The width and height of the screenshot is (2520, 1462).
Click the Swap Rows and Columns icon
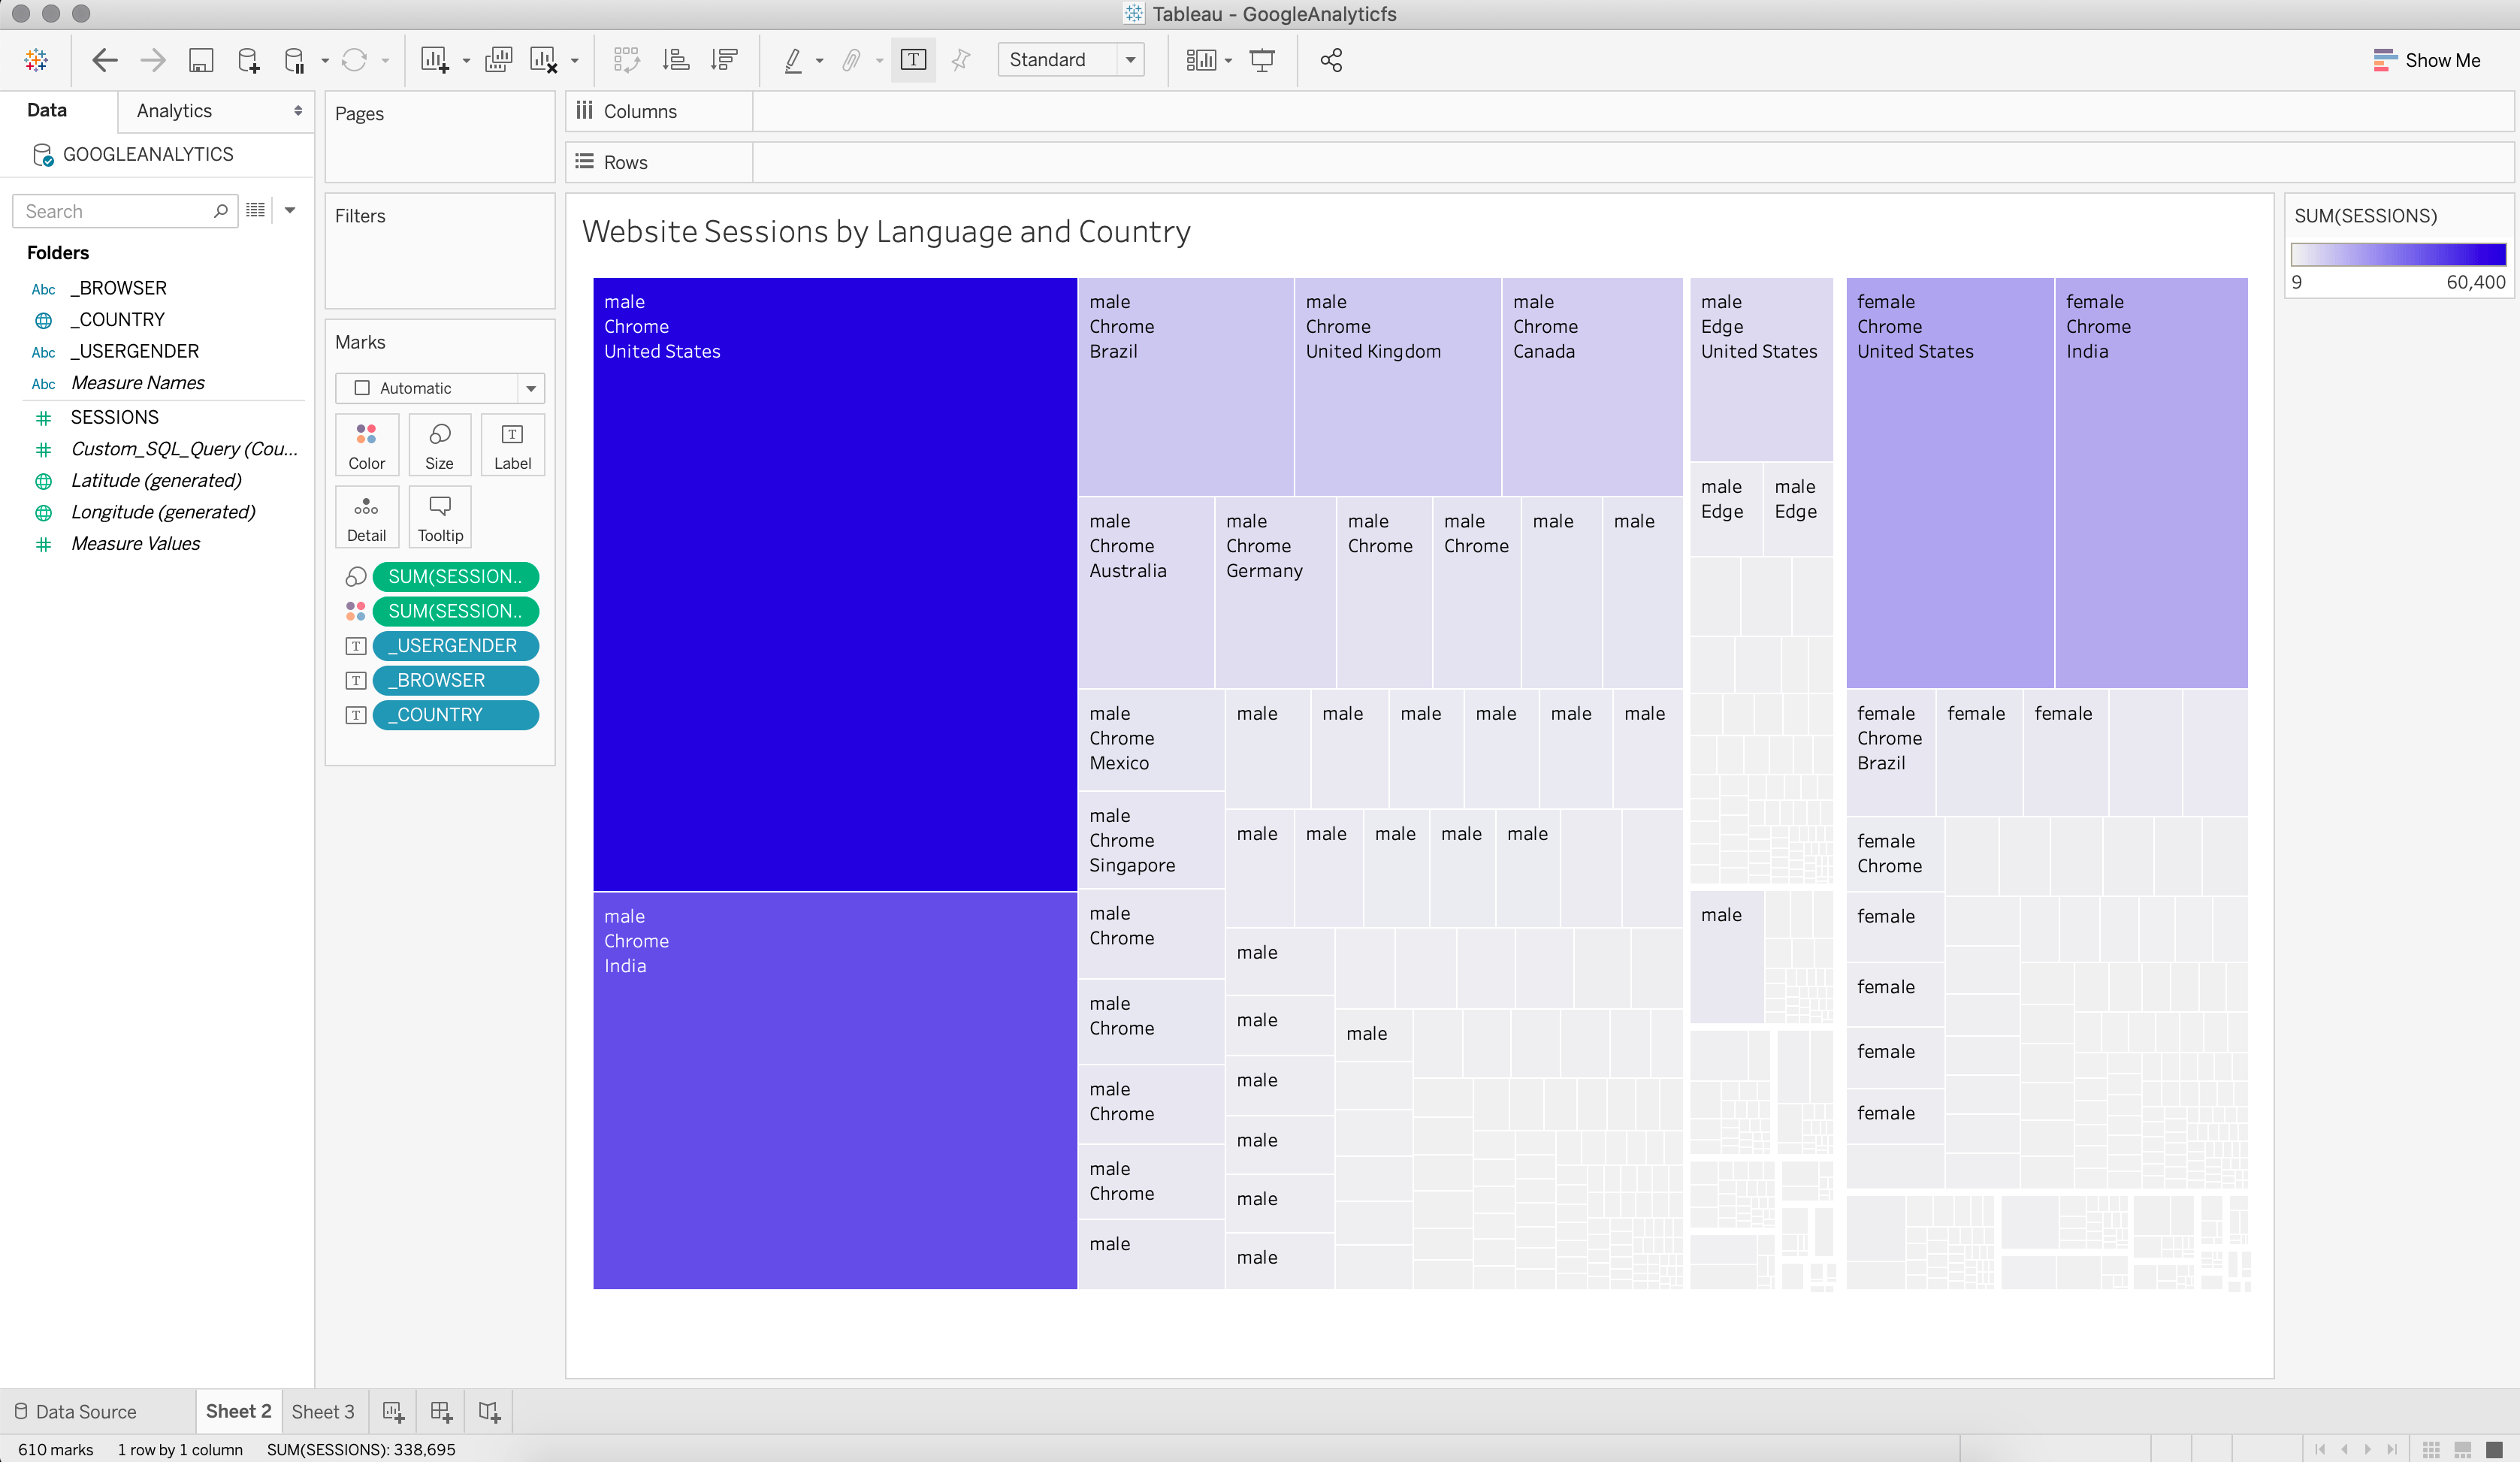[x=626, y=60]
